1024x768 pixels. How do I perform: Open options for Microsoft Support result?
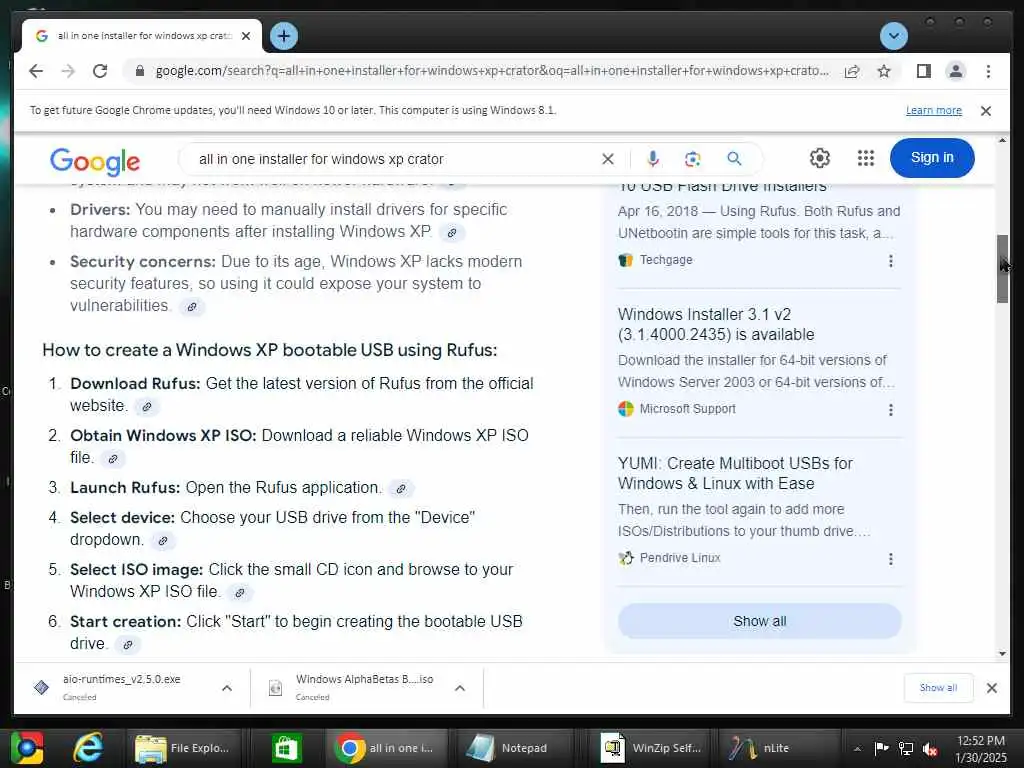(891, 410)
